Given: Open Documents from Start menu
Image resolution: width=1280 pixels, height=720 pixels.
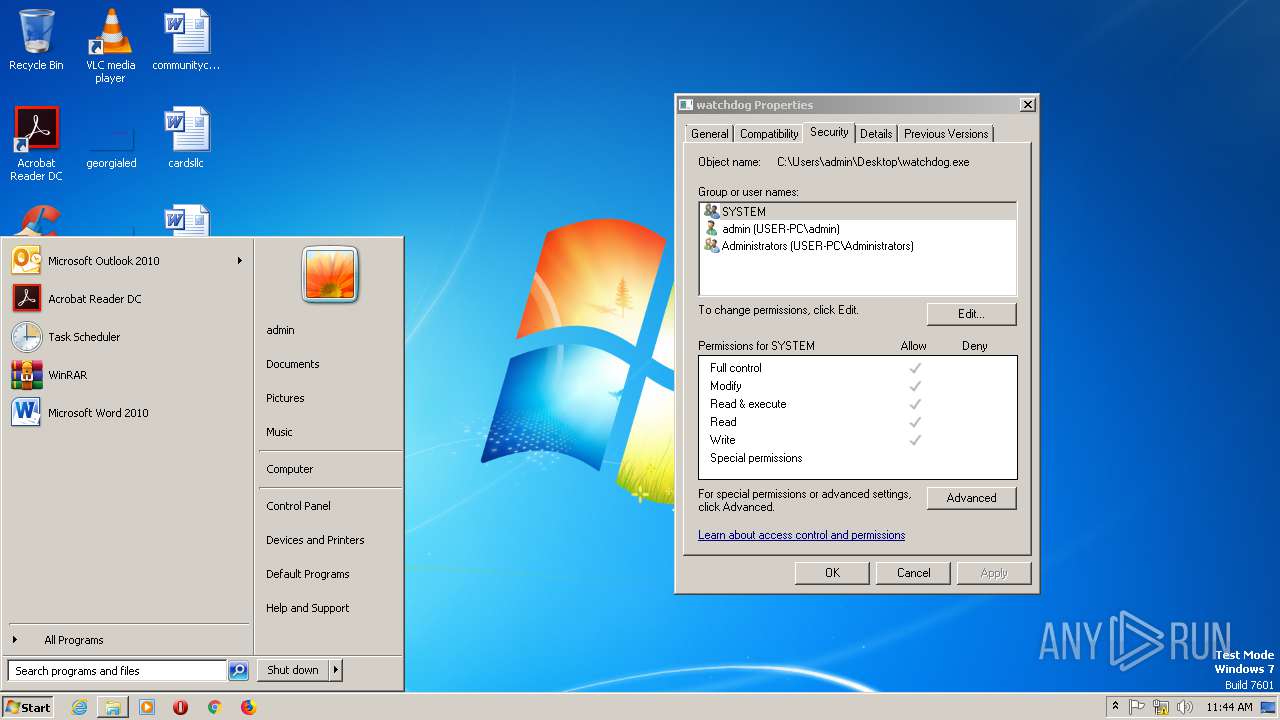Looking at the screenshot, I should (x=293, y=364).
